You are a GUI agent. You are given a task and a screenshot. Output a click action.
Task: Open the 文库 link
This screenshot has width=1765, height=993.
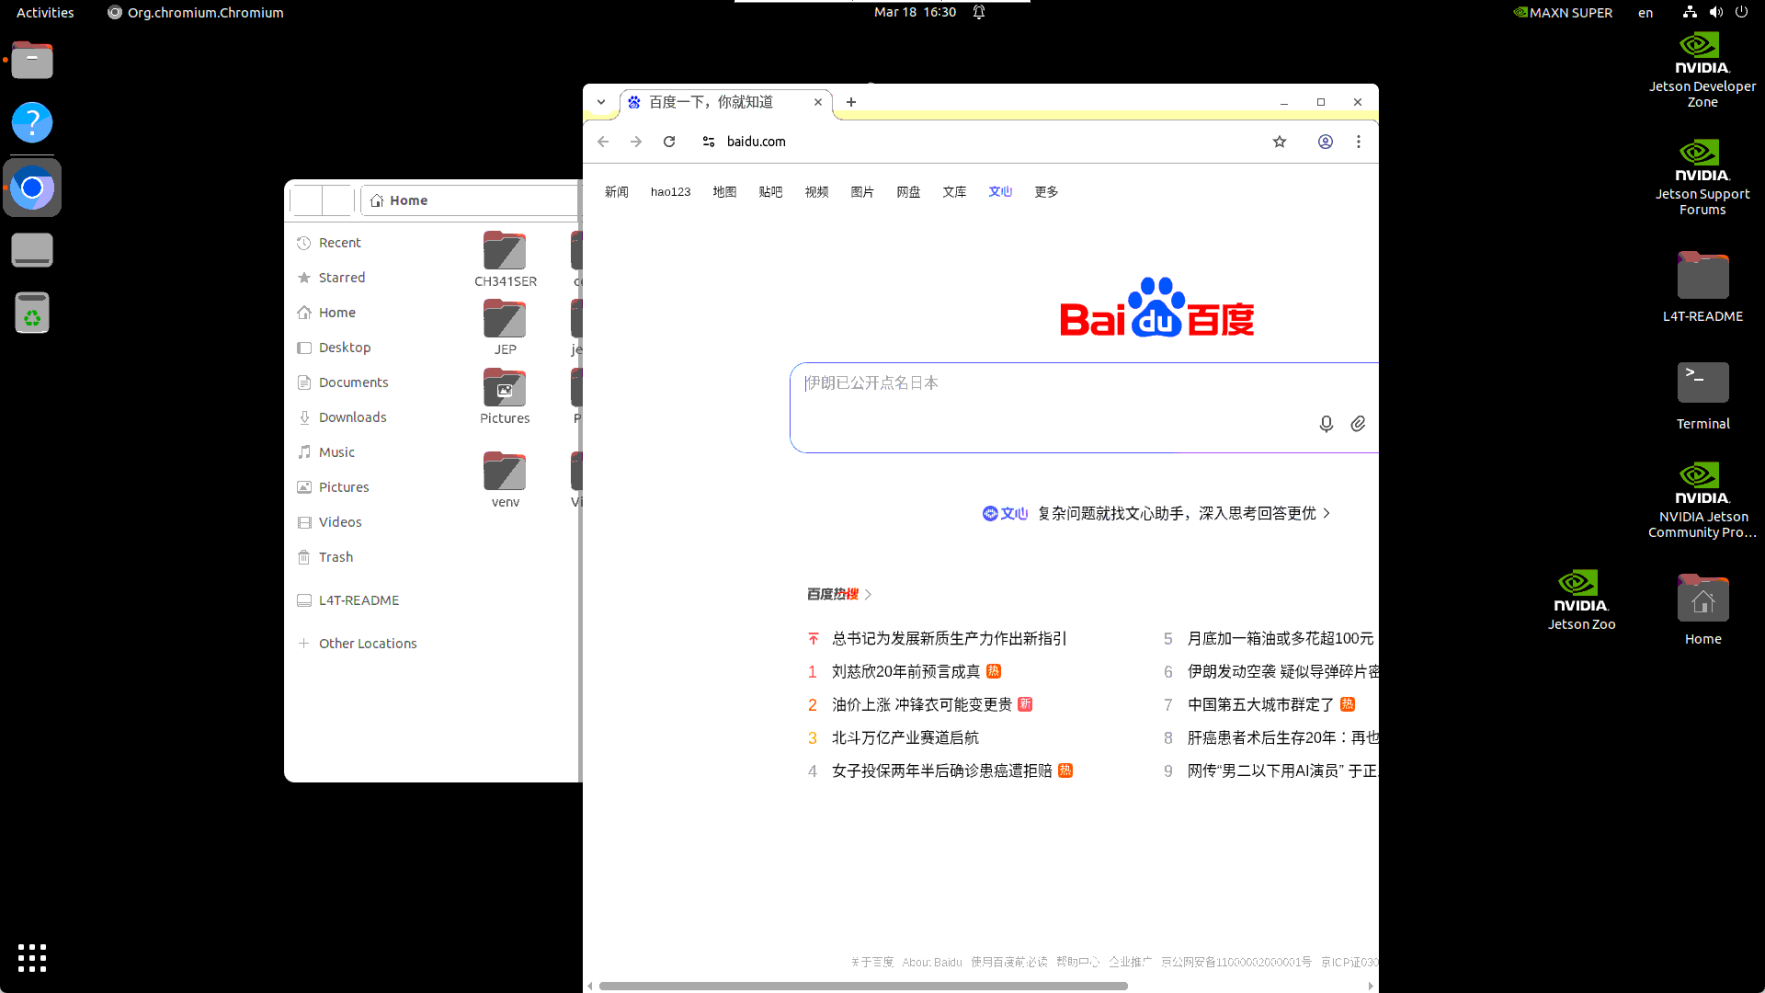(954, 192)
